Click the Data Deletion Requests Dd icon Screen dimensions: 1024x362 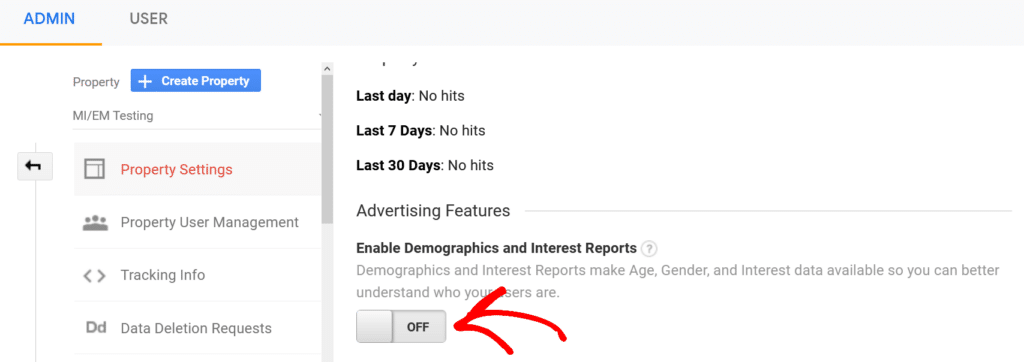(x=95, y=327)
